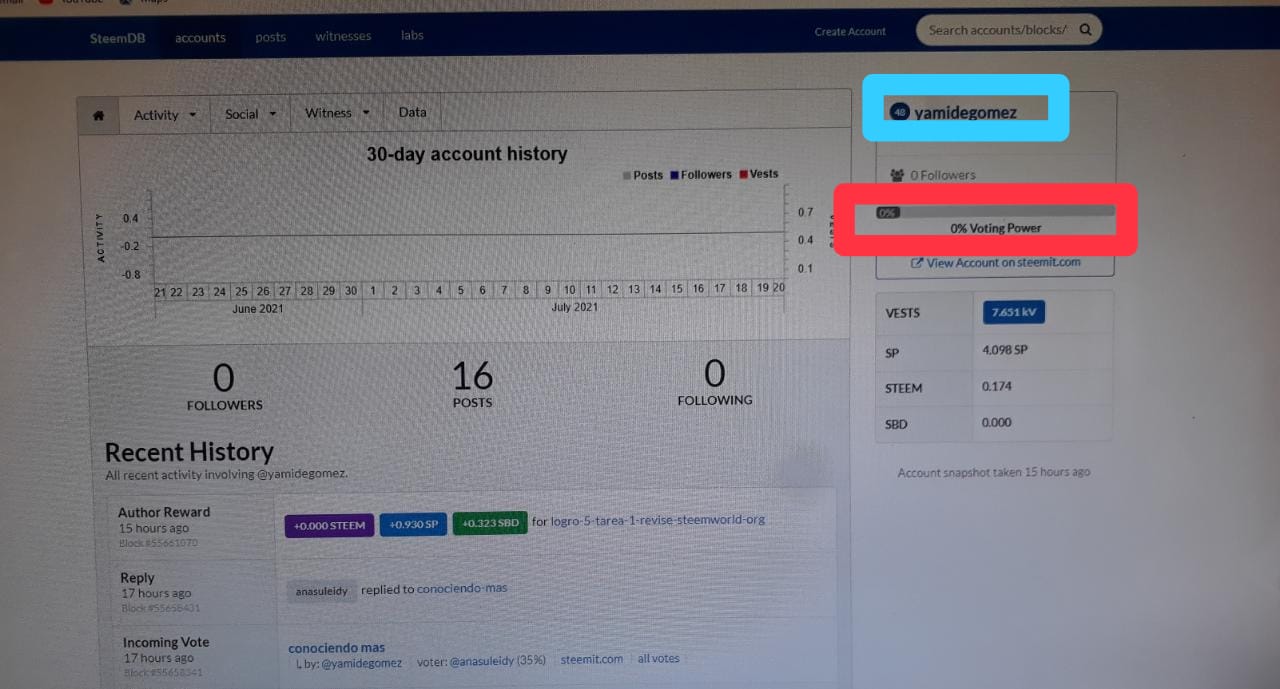Click the Author Reward row label
This screenshot has height=689, width=1280.
[x=164, y=512]
